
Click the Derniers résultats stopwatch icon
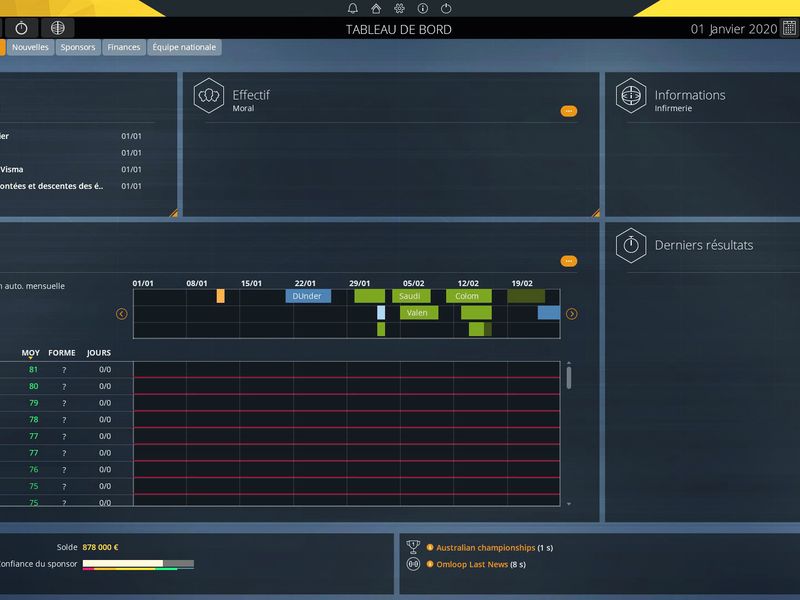click(x=631, y=245)
